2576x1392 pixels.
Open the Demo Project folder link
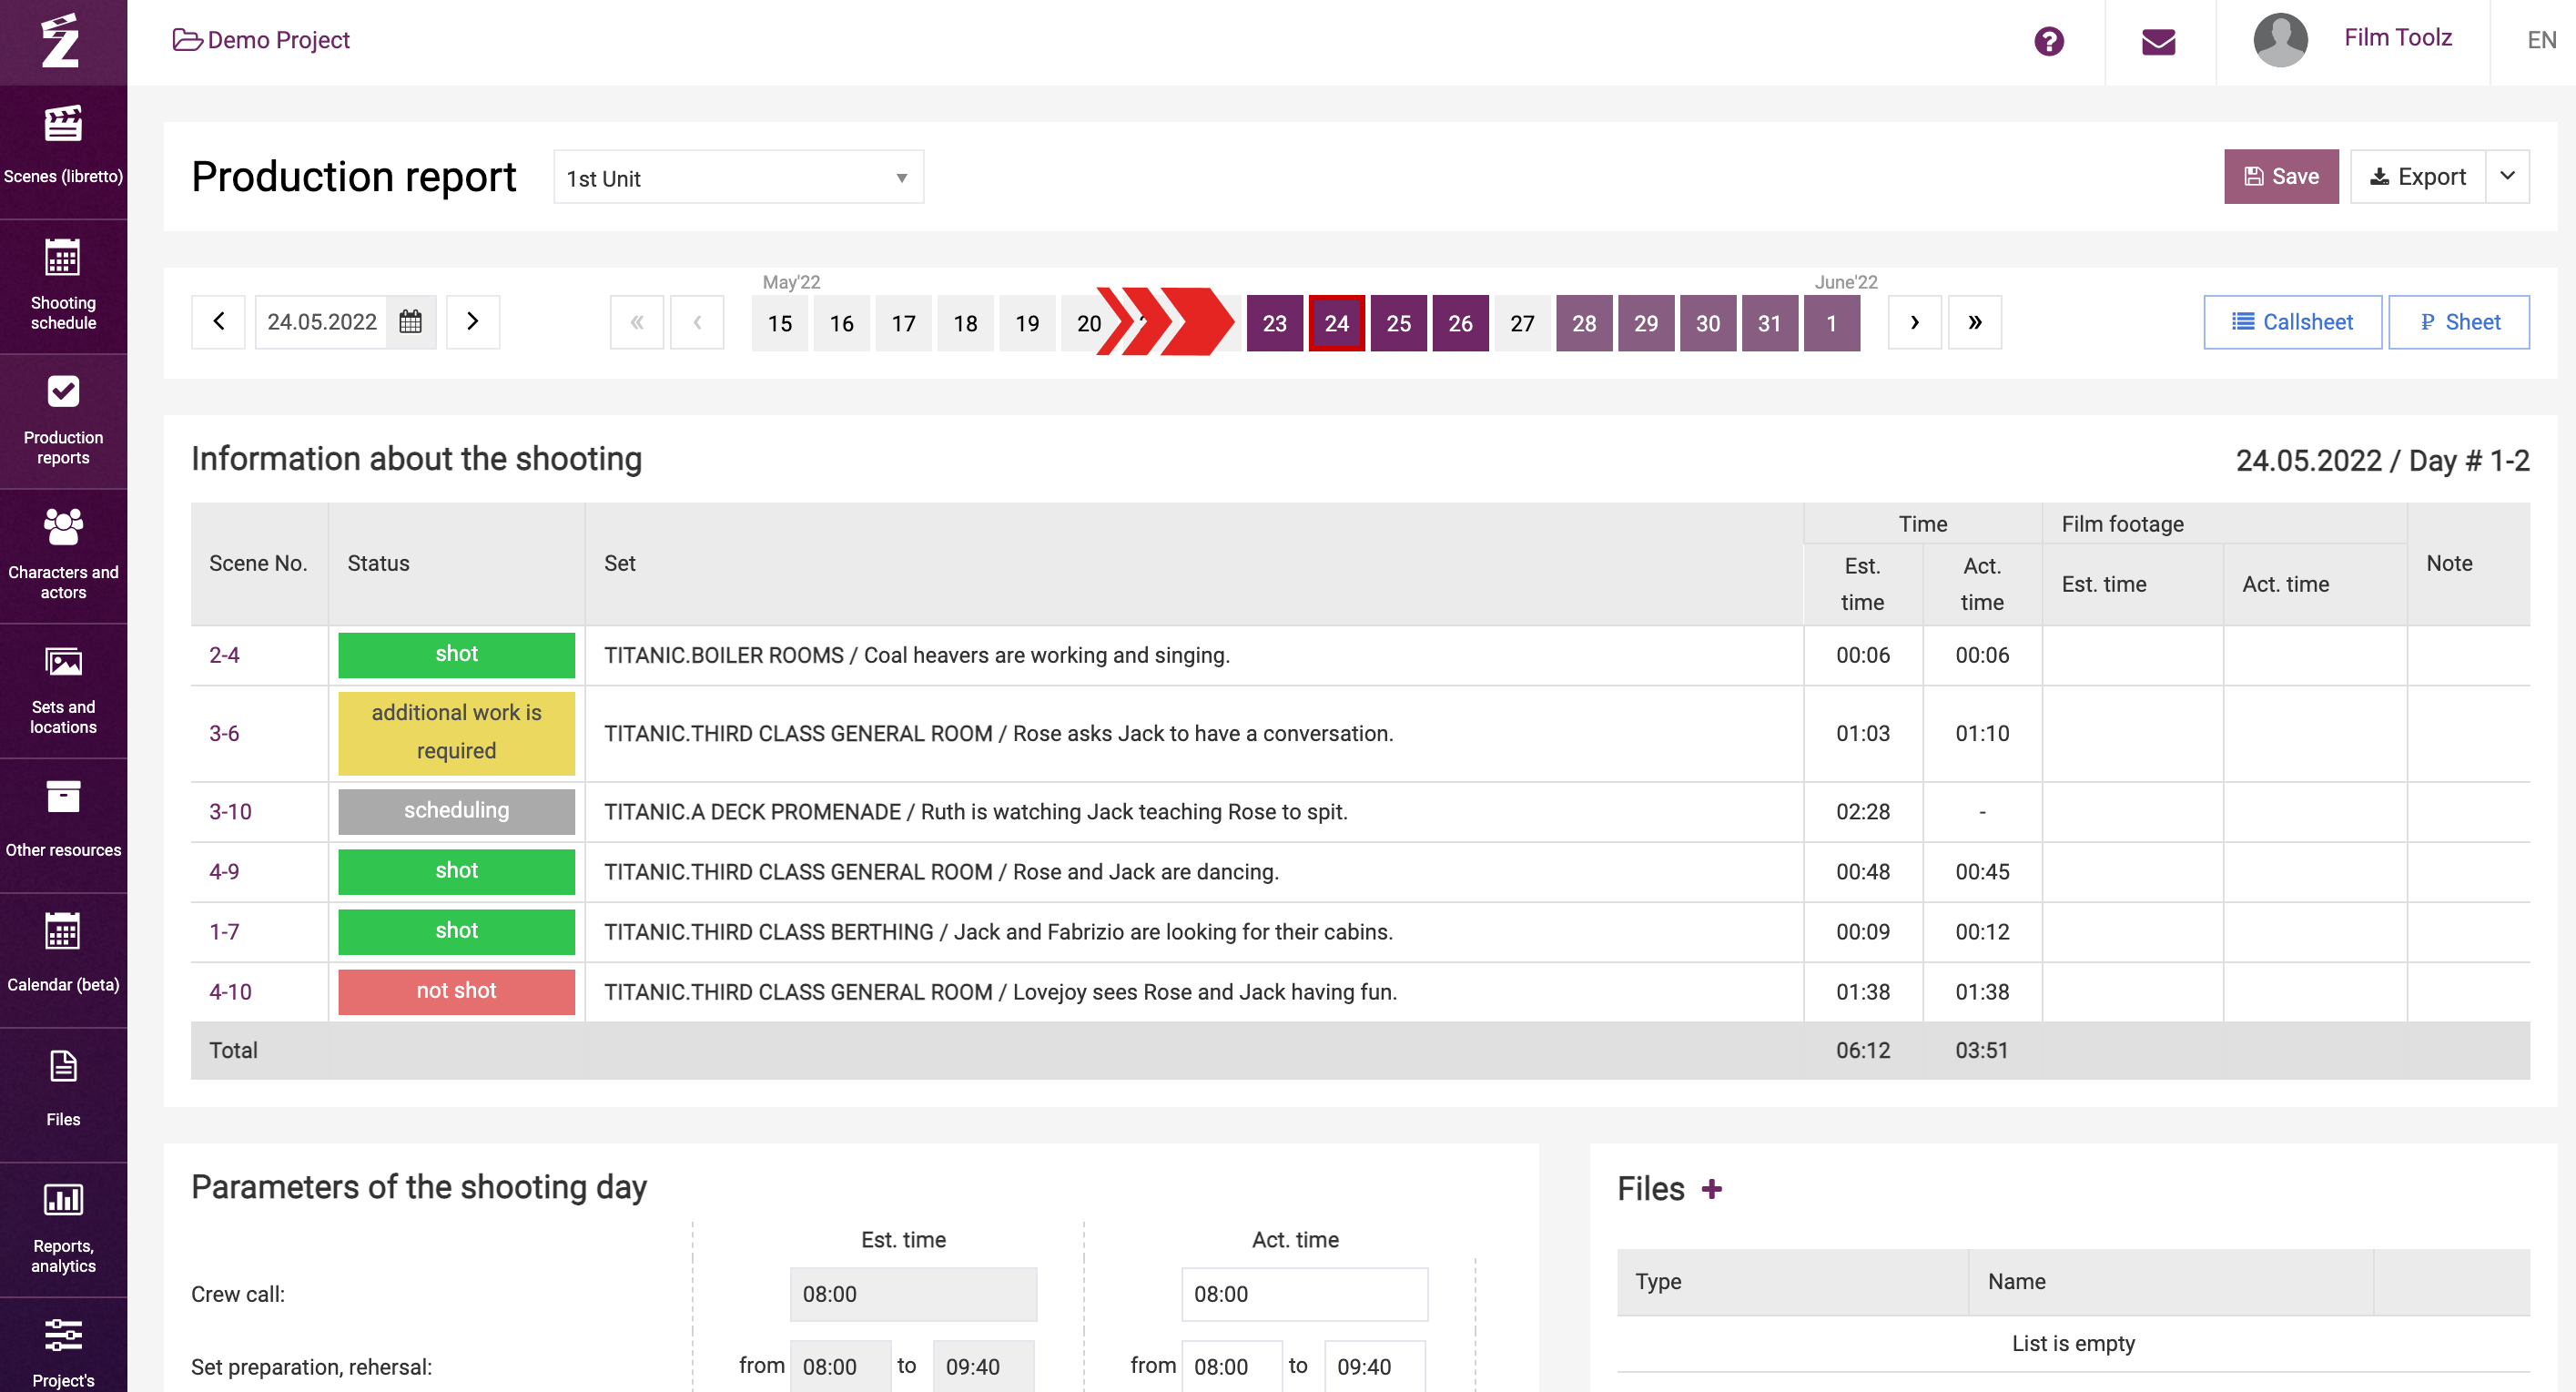click(x=261, y=40)
